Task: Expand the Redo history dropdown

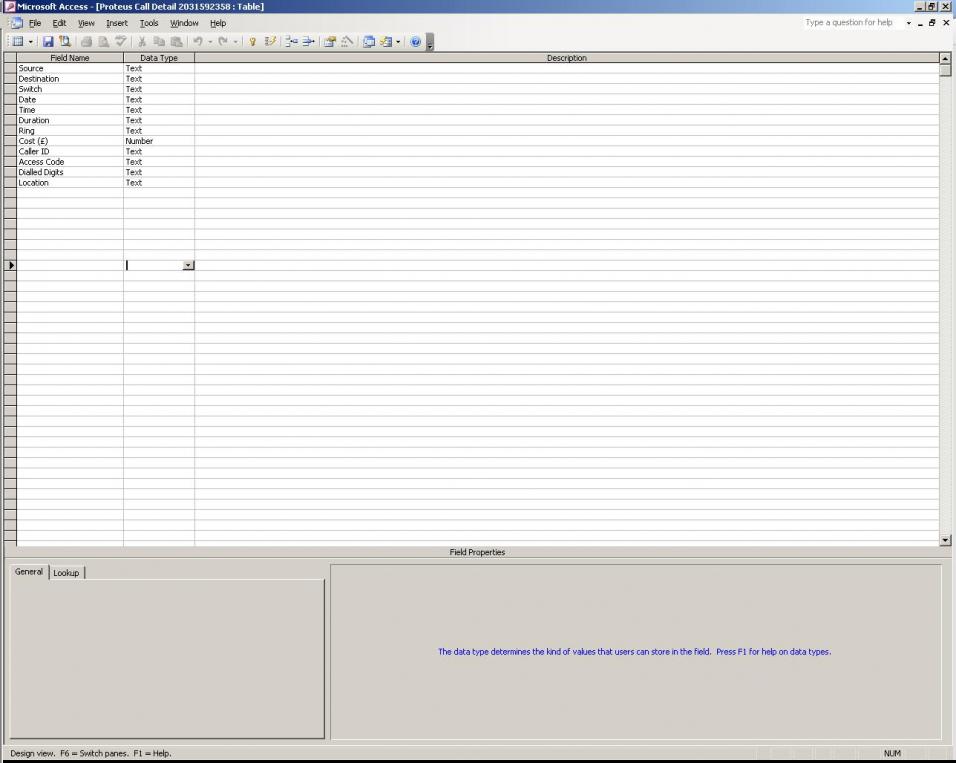Action: pyautogui.click(x=235, y=41)
